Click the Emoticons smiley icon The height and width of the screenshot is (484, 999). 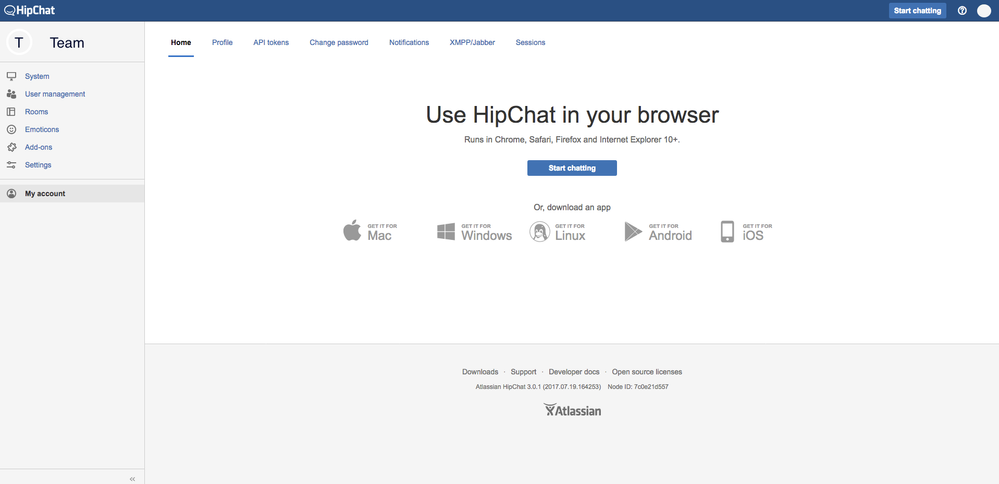[11, 129]
